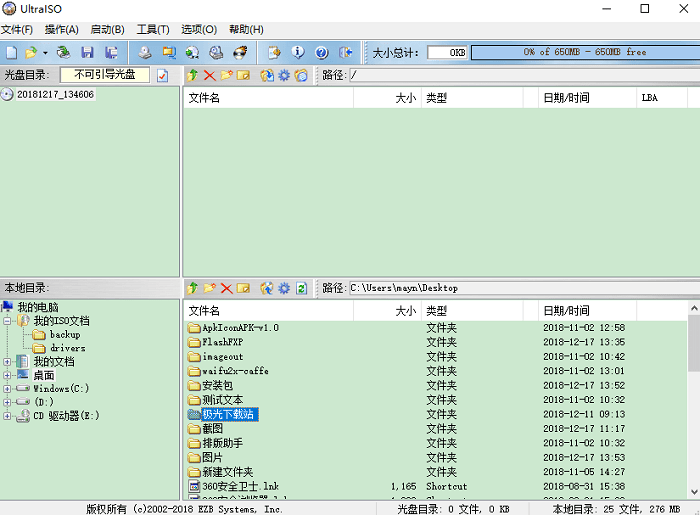Click the boot image properties checkmark icon
Viewport: 700px width, 515px height.
162,75
